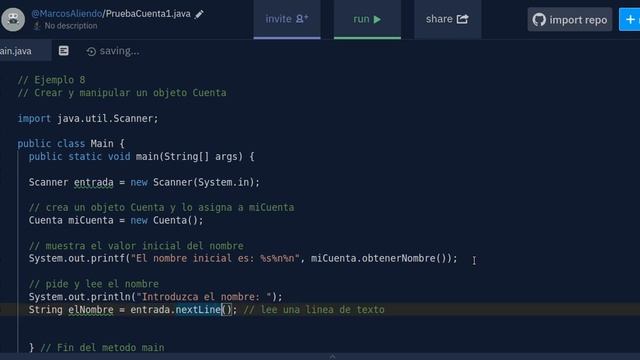Click the import java.util.Scanner line
640x360 pixels.
point(88,118)
